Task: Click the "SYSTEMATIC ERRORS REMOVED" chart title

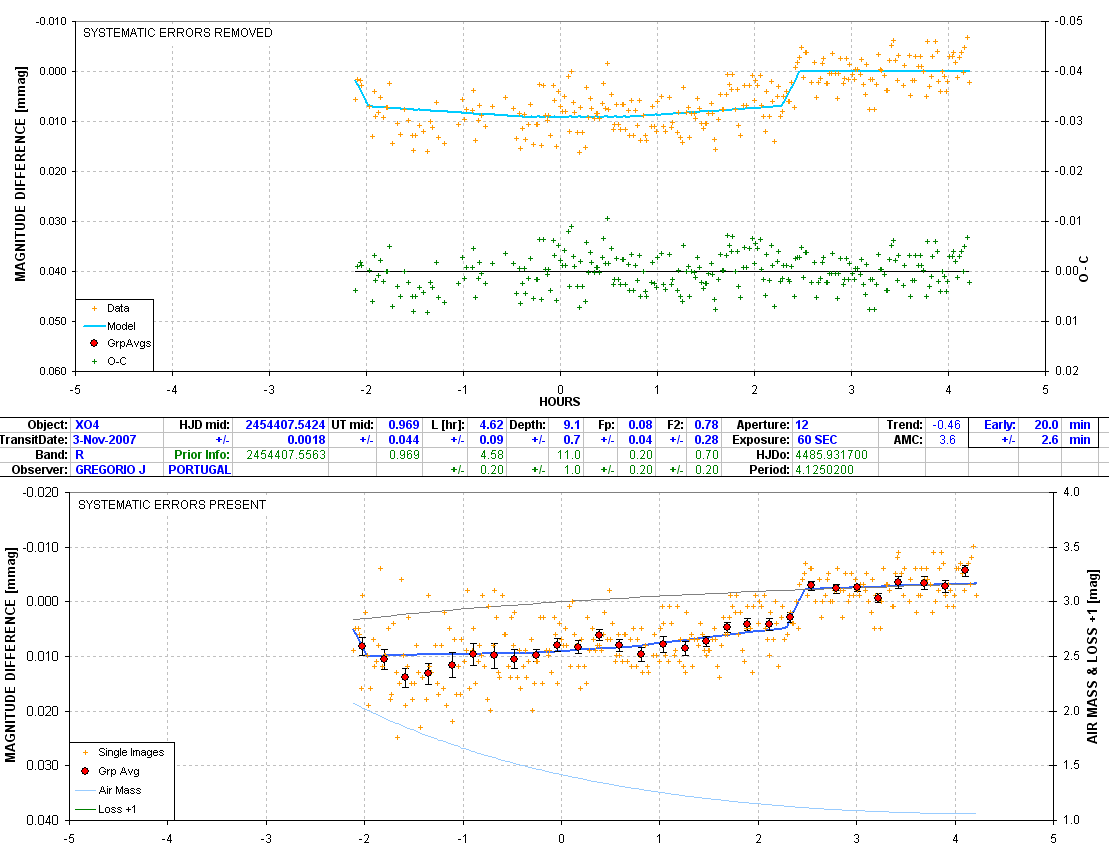Action: (x=178, y=33)
